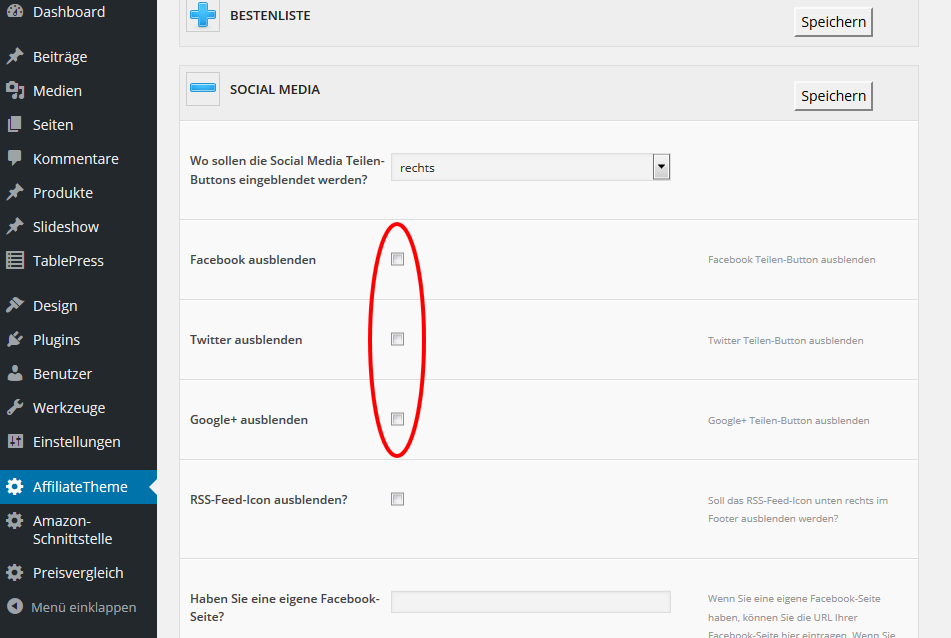Screen dimensions: 951x638
Task: Click the Seiten pages icon
Action: tap(15, 125)
